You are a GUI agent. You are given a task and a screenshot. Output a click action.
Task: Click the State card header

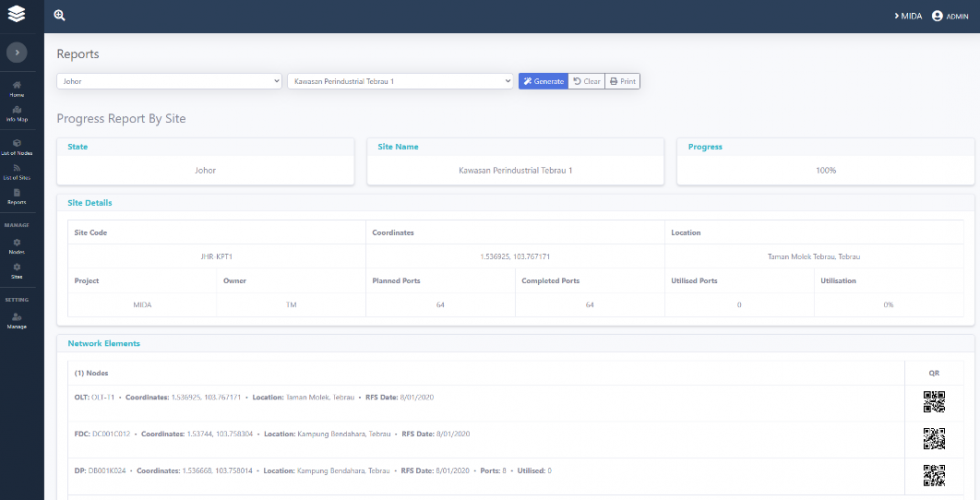[78, 147]
